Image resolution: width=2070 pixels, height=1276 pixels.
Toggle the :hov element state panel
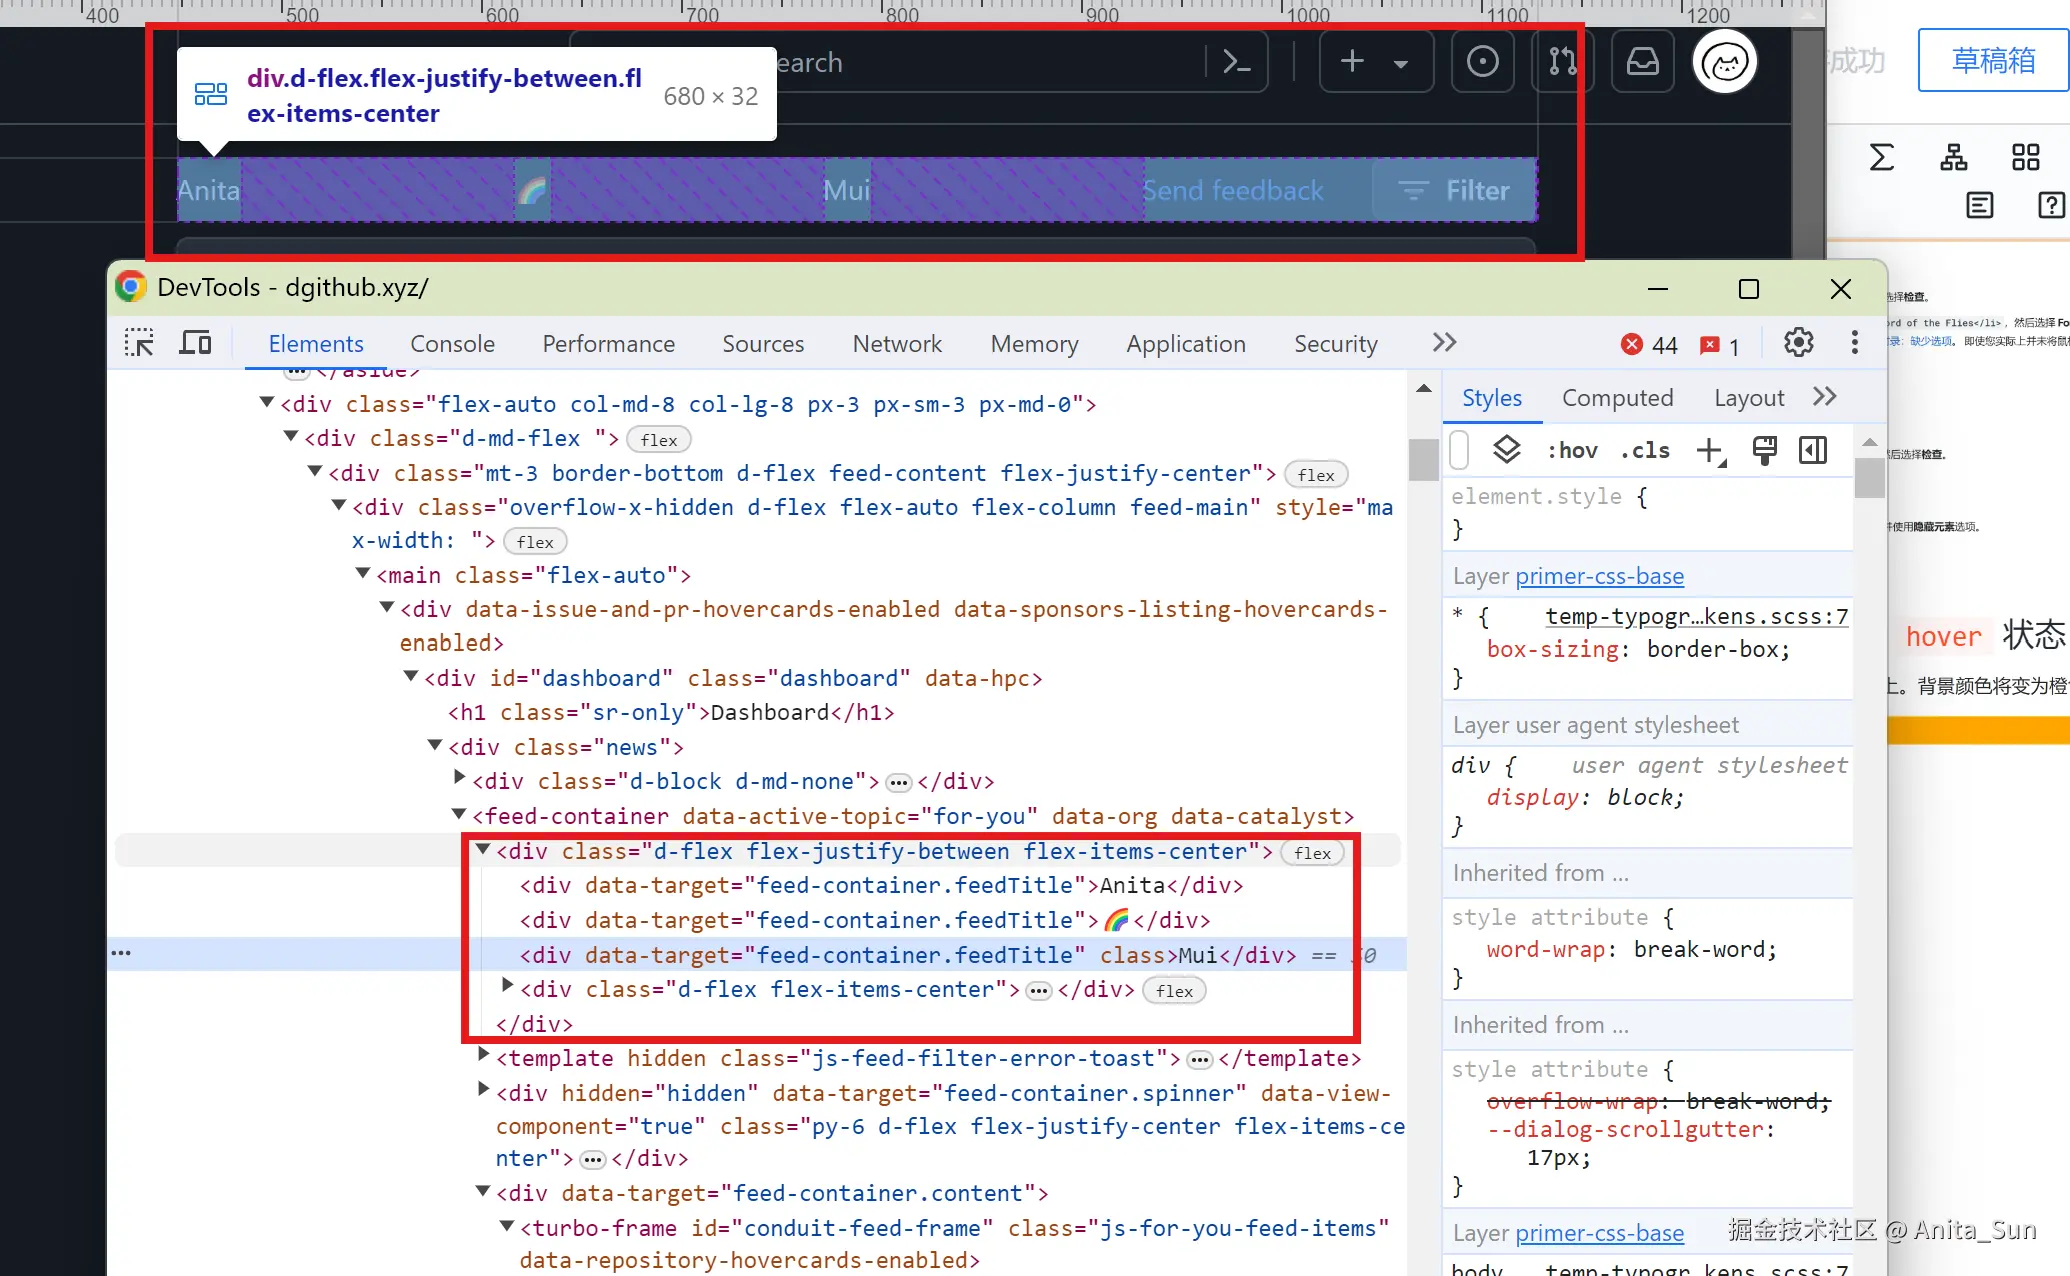pos(1572,451)
